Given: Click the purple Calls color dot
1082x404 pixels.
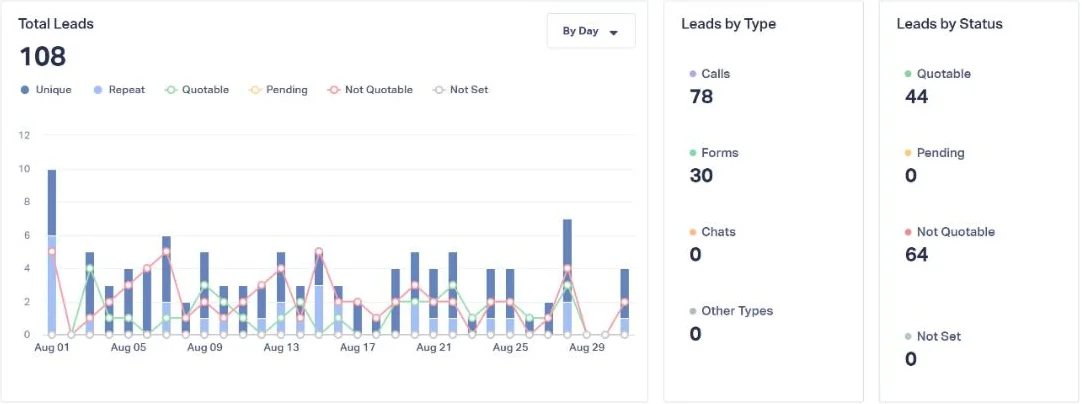Looking at the screenshot, I should [693, 74].
